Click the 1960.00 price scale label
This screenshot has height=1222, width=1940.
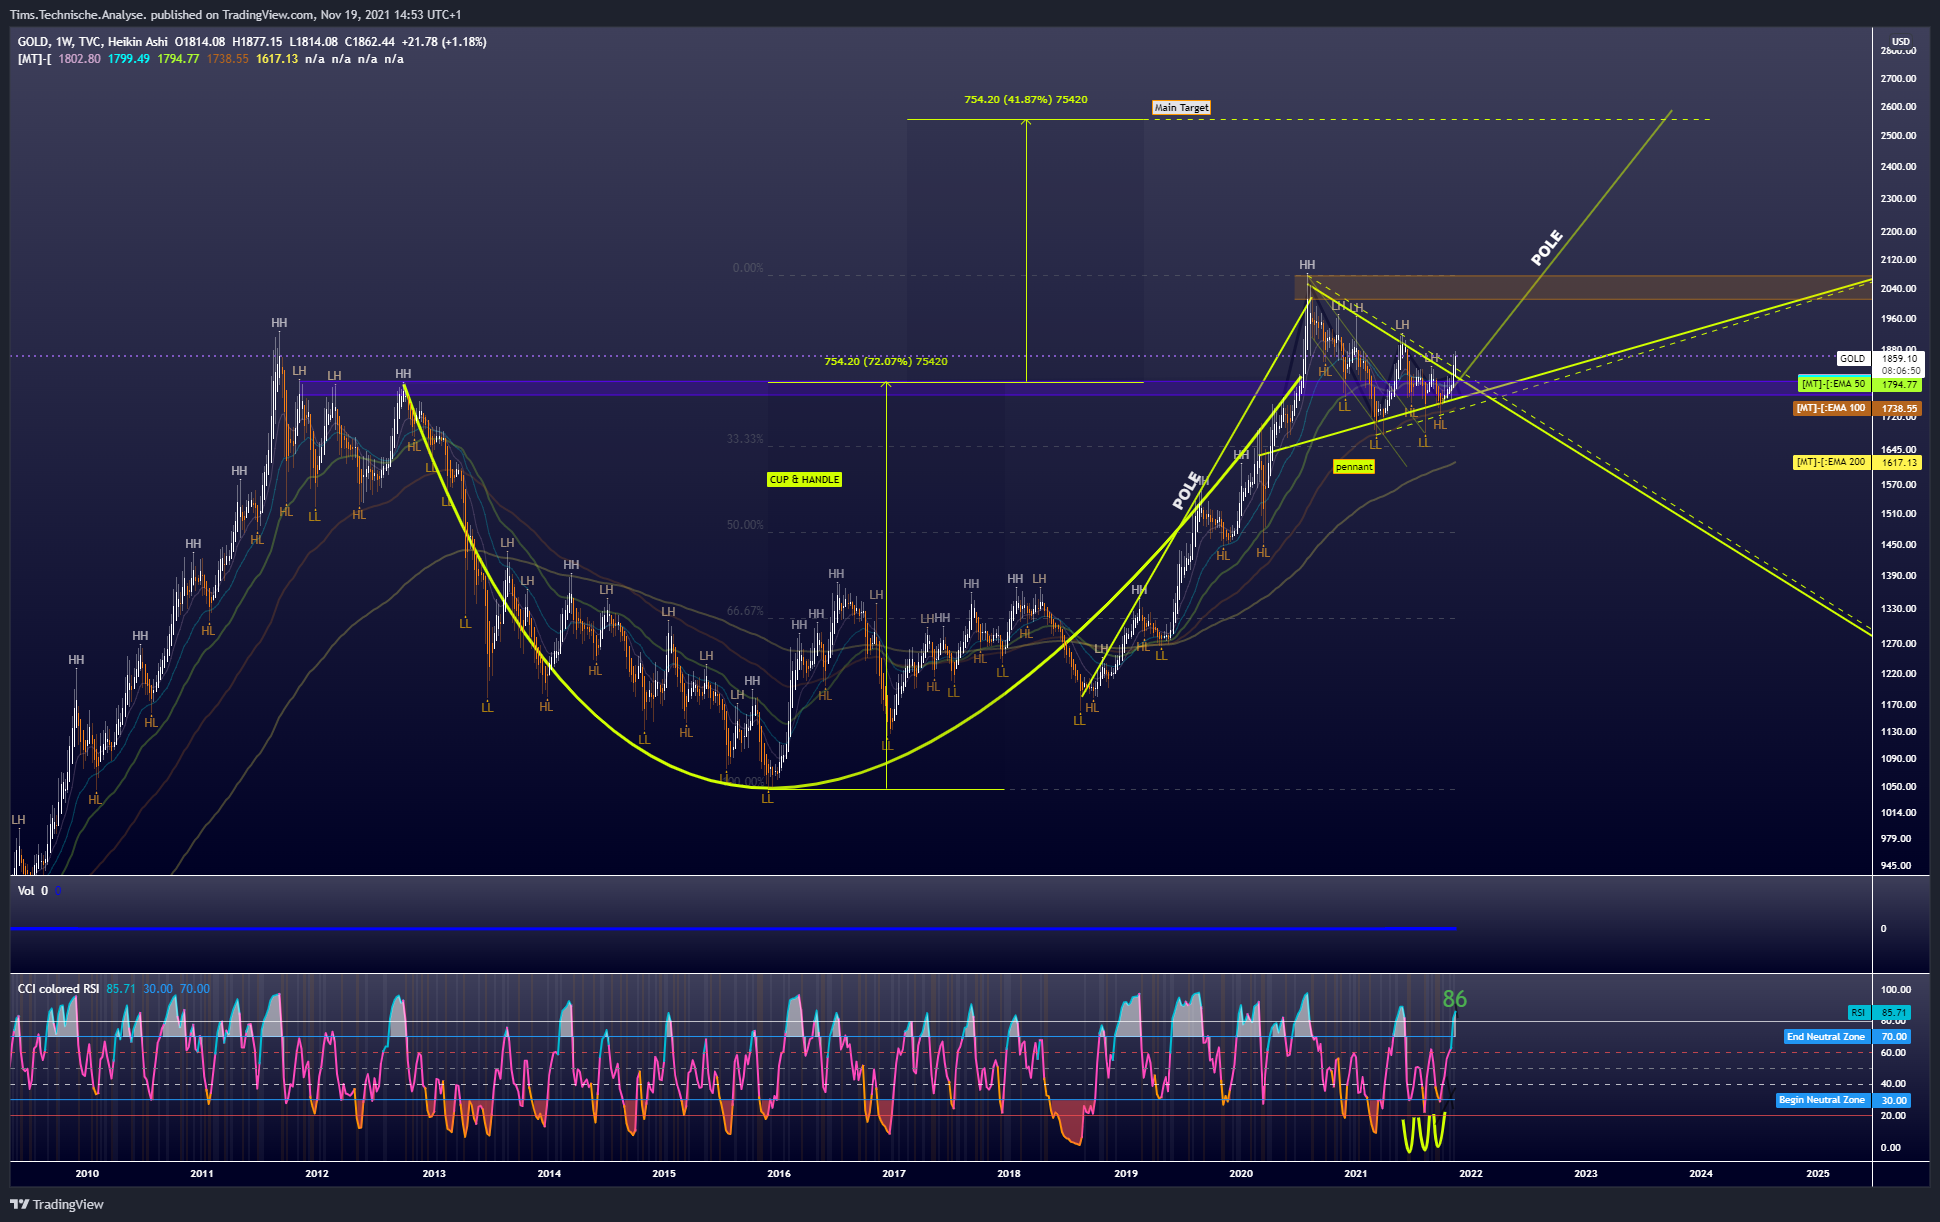(1898, 319)
